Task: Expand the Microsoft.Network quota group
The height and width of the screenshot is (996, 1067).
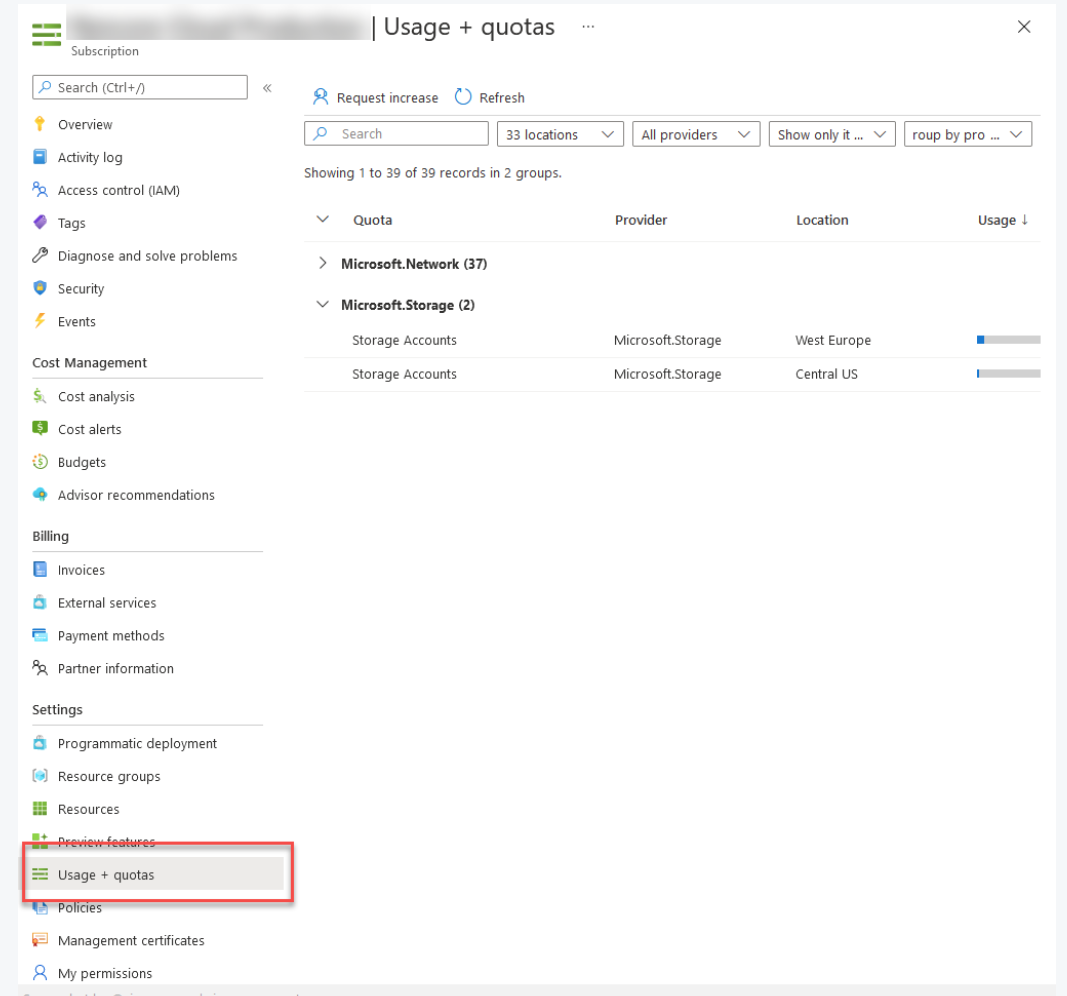Action: tap(324, 263)
